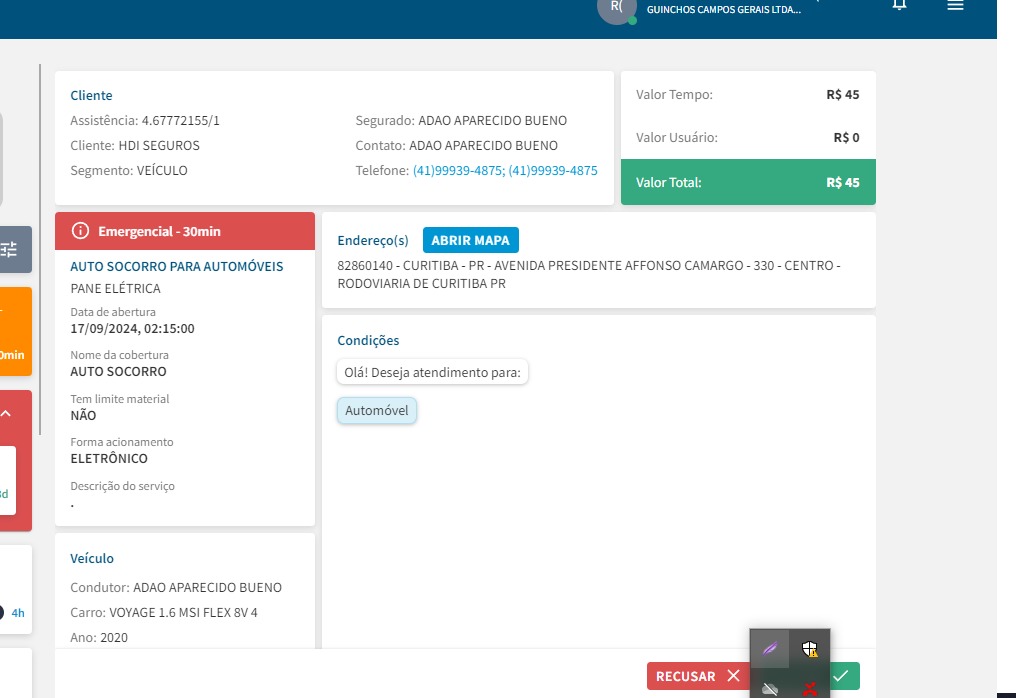
Task: Click the info icon on Emergencial banner
Action: [81, 231]
